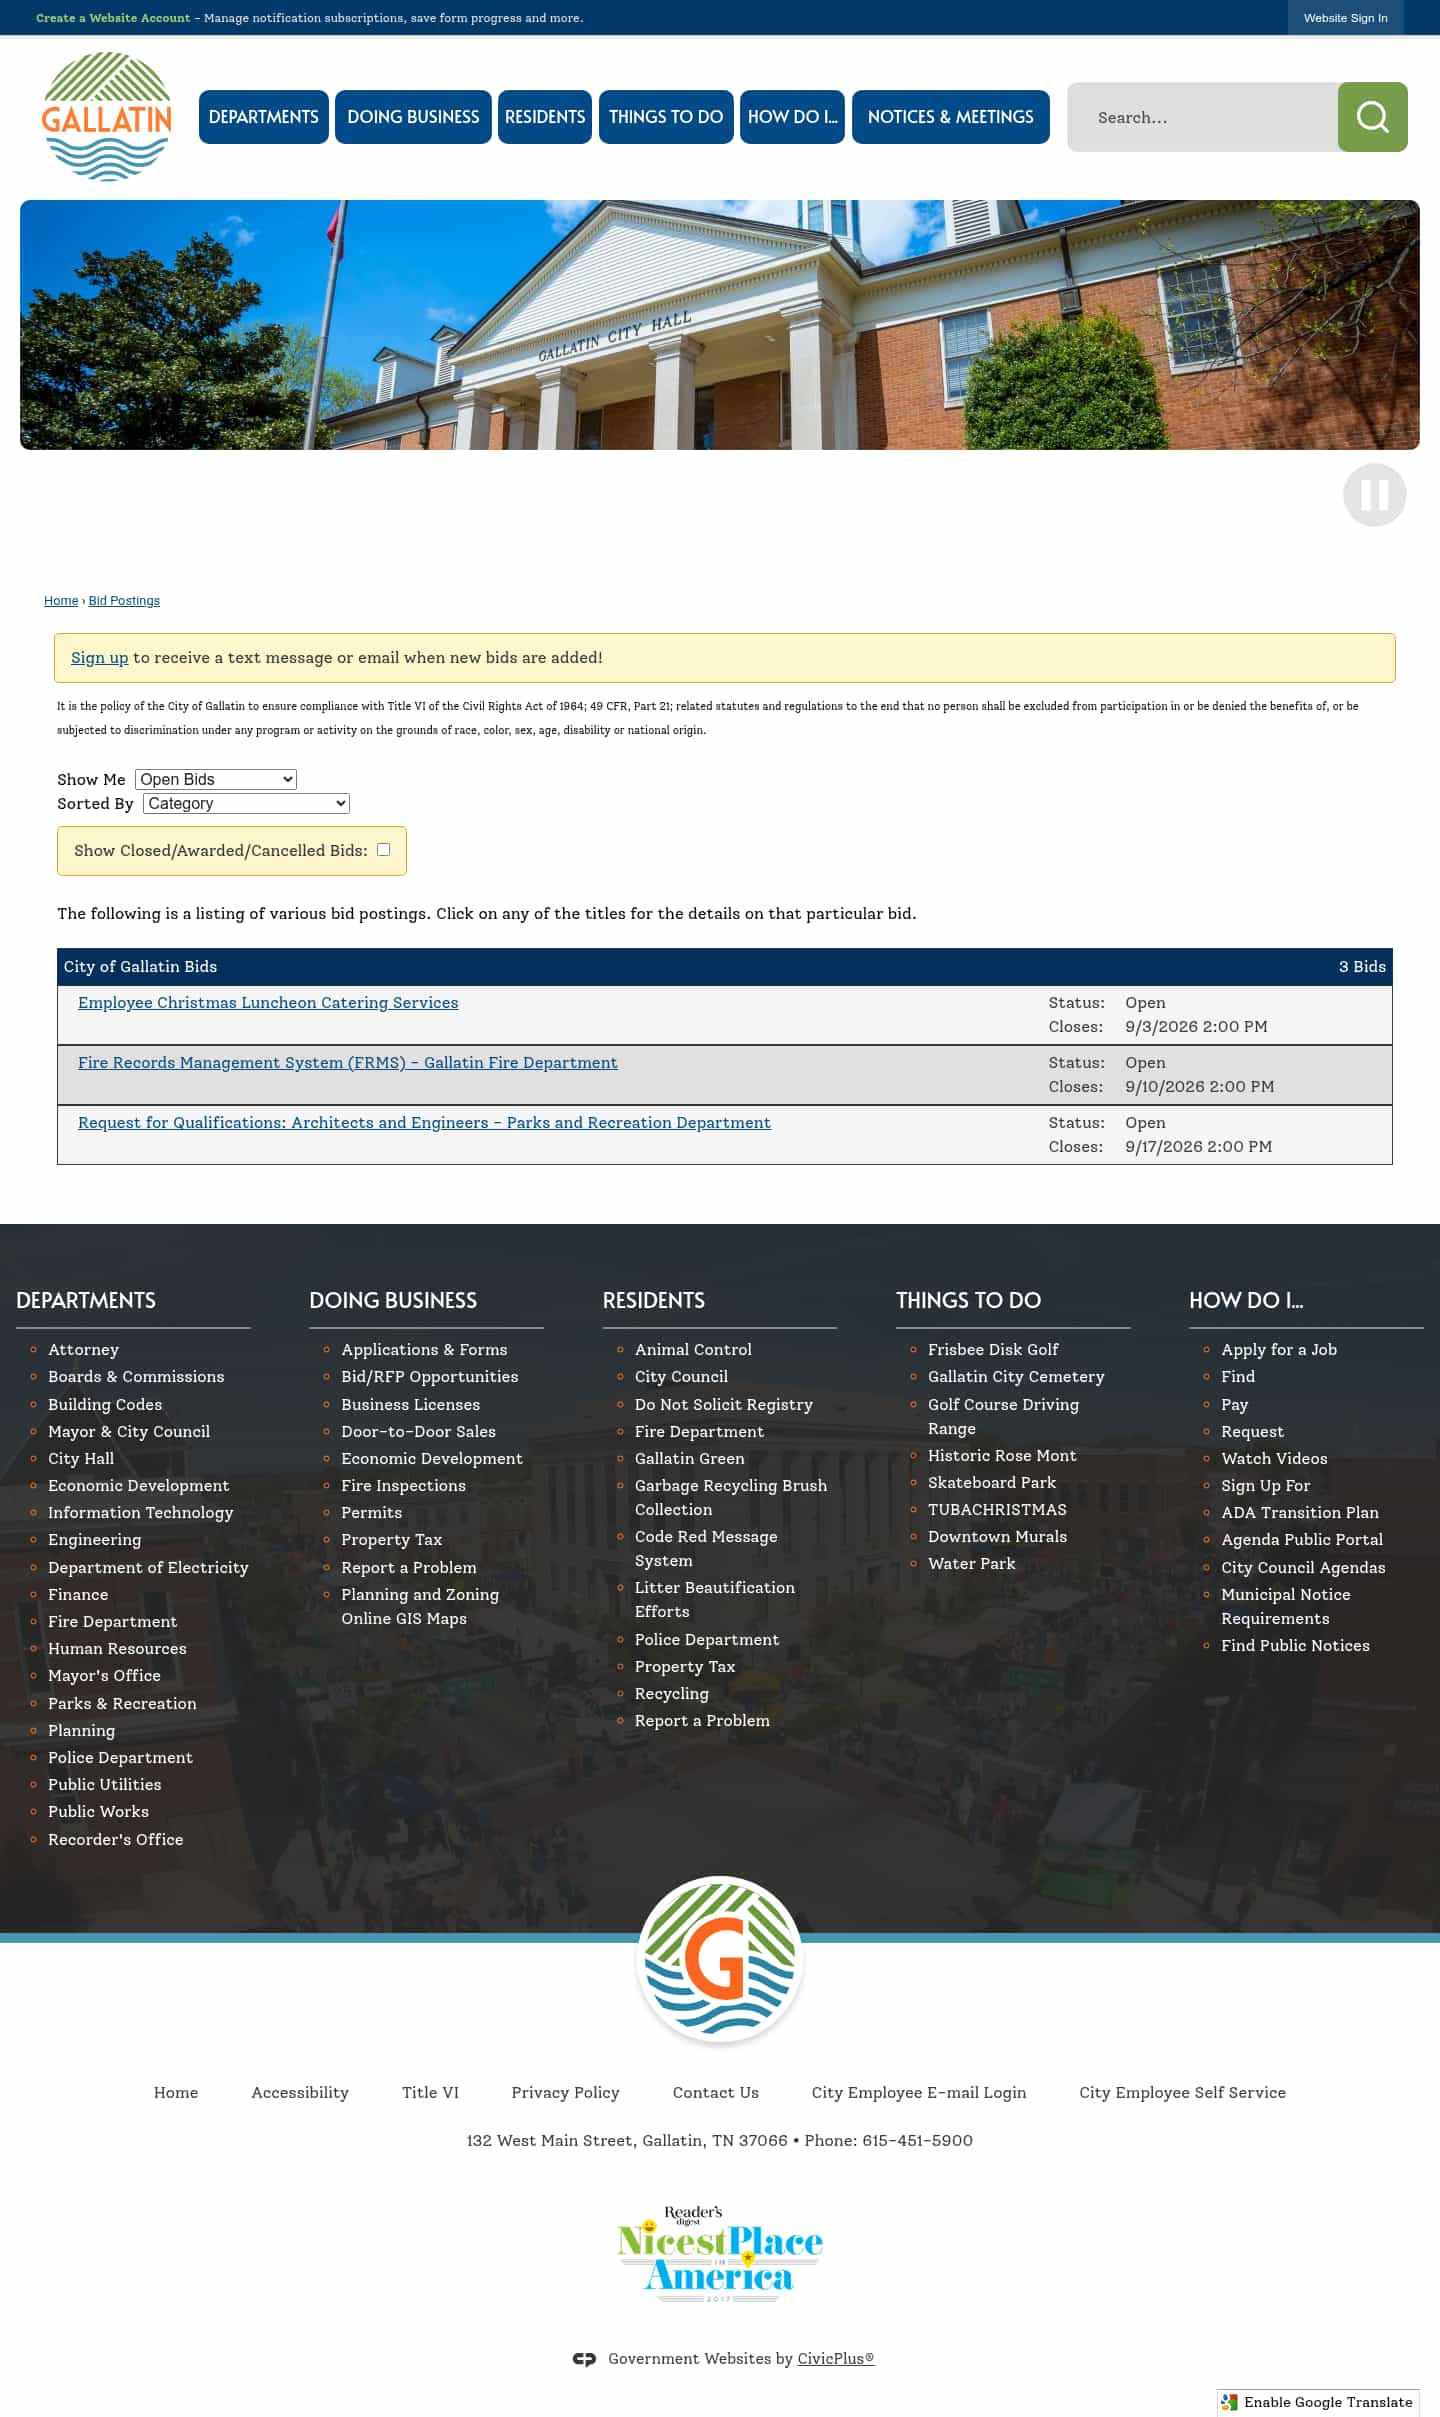Click Title VI bottom footer link
The image size is (1440, 2417).
pyautogui.click(x=430, y=2093)
